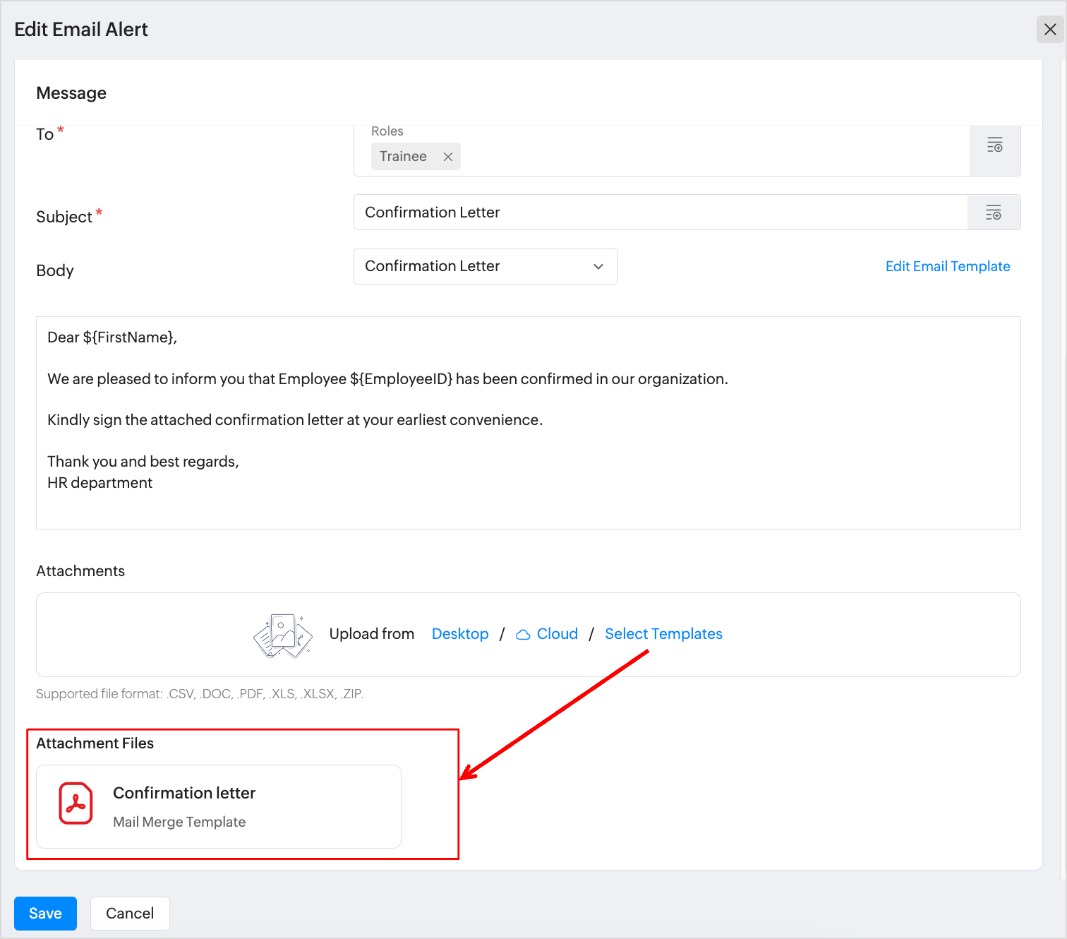Open merge fields icon beside Subject field

994,212
